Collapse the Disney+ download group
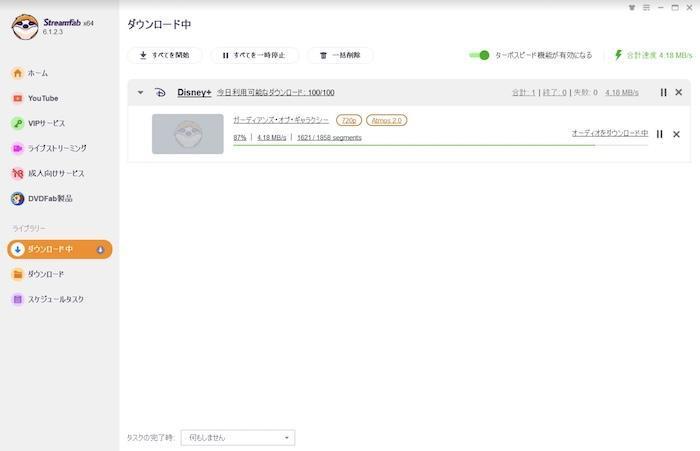The height and width of the screenshot is (451, 700). coord(140,92)
